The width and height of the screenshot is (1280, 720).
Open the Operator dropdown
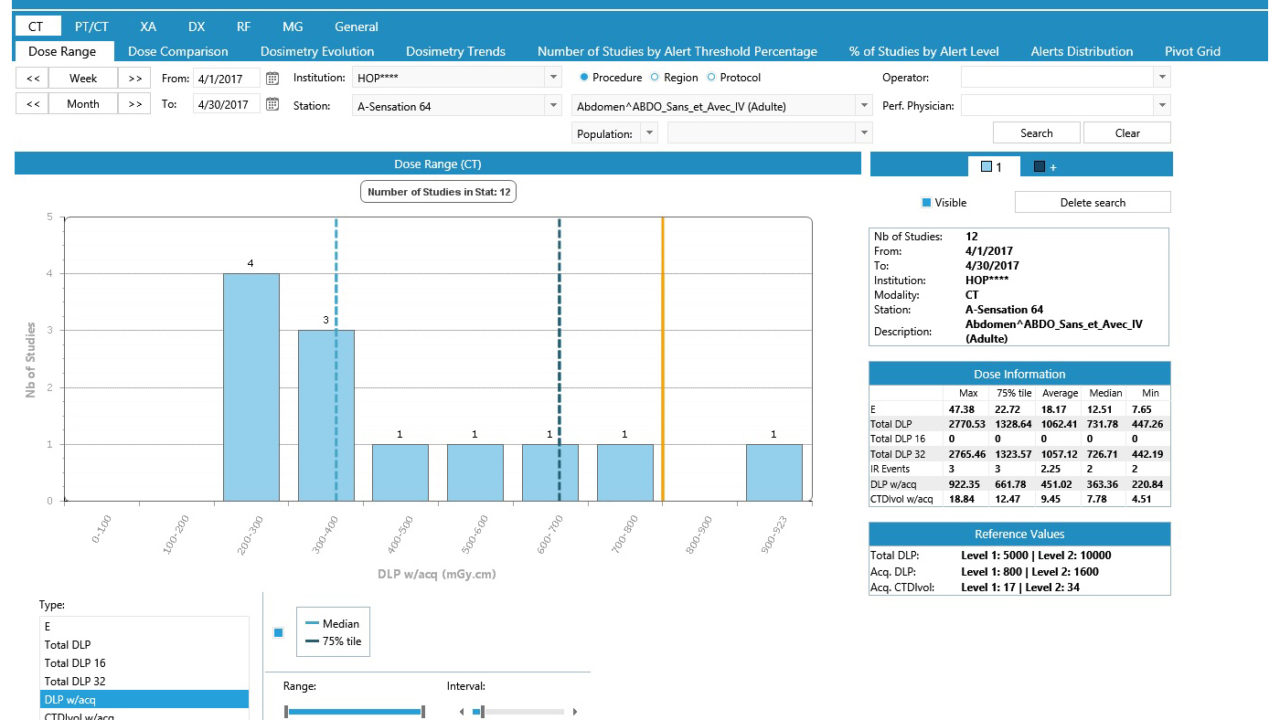click(x=1161, y=78)
